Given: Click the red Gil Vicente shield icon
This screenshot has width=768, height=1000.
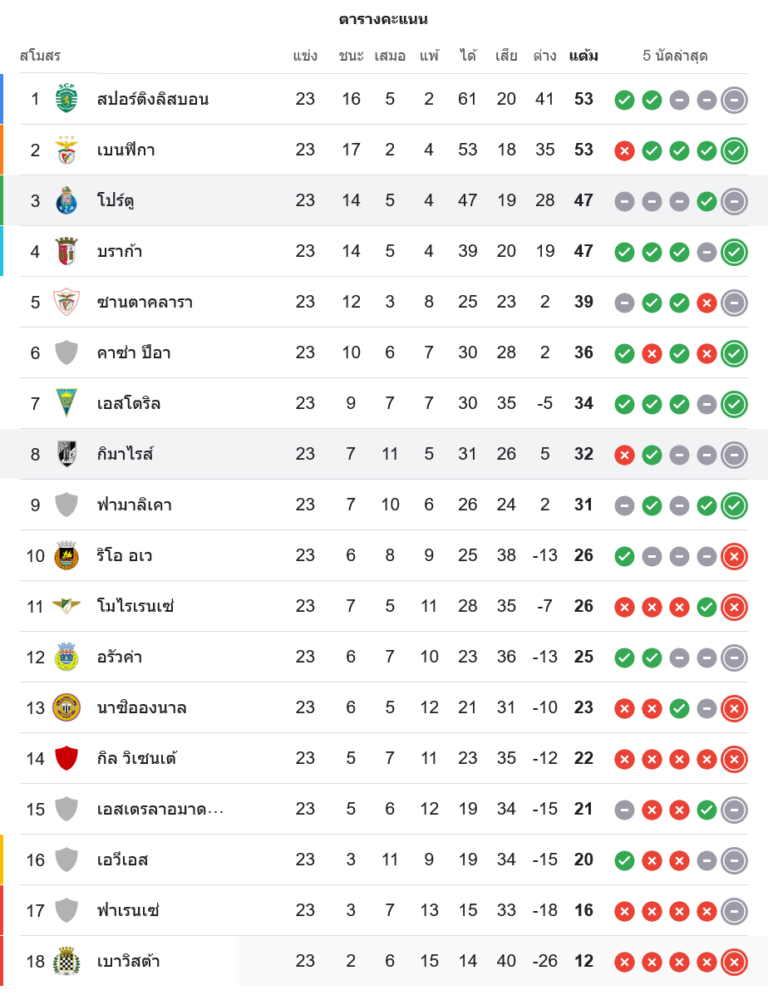Looking at the screenshot, I should 66,758.
